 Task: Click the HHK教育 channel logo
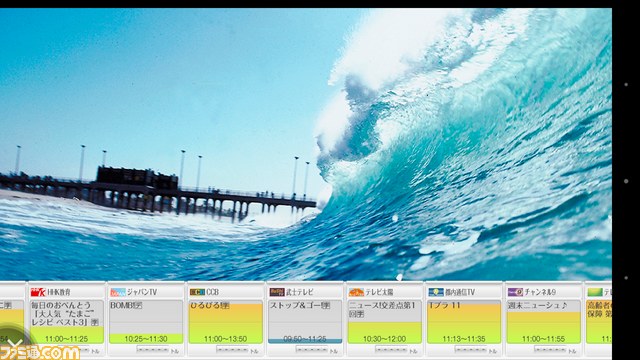click(38, 292)
